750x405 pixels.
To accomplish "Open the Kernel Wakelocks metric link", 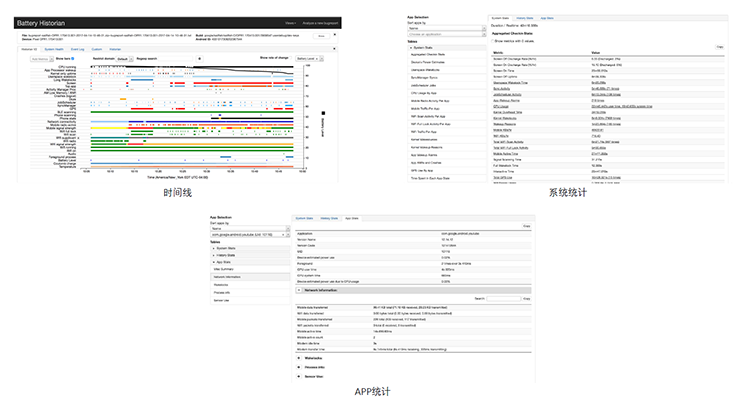I will click(x=505, y=118).
